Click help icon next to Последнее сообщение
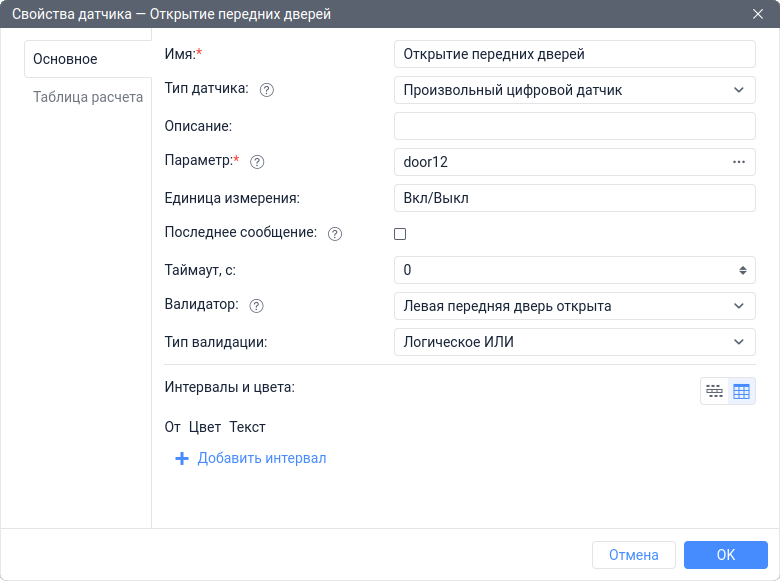 click(335, 234)
